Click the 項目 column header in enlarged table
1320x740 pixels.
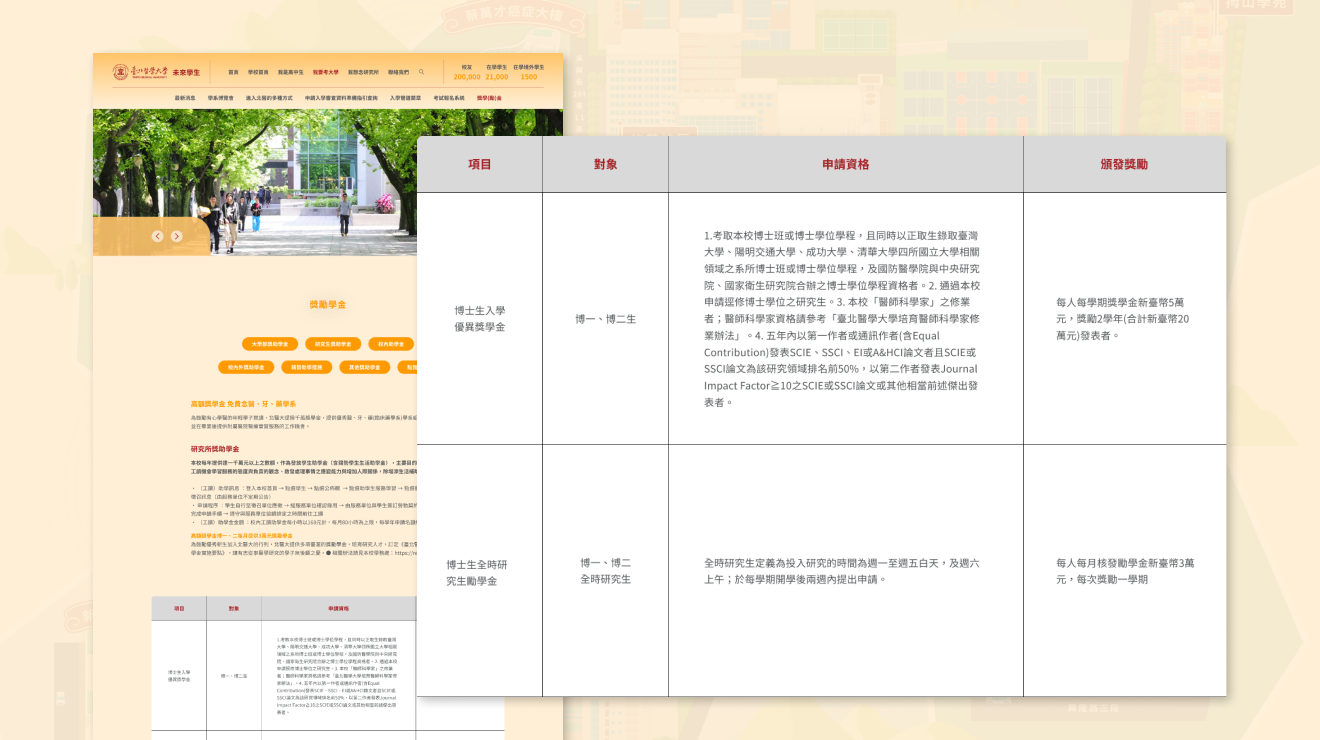point(480,164)
